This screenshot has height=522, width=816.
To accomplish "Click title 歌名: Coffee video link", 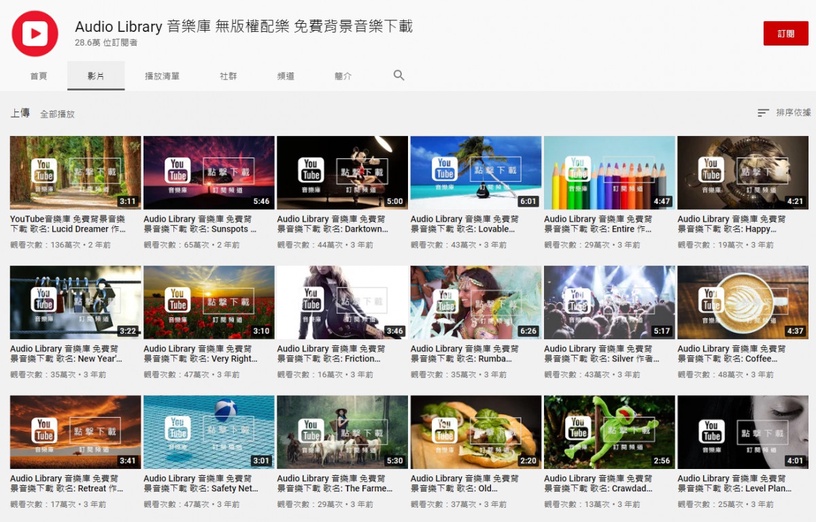I will pyautogui.click(x=731, y=353).
